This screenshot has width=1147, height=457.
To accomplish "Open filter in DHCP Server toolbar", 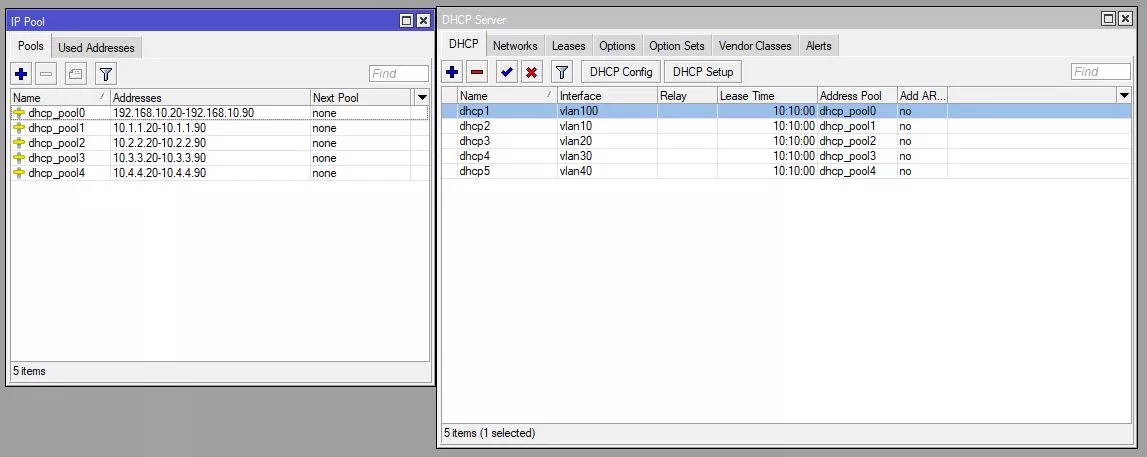I will coord(561,72).
